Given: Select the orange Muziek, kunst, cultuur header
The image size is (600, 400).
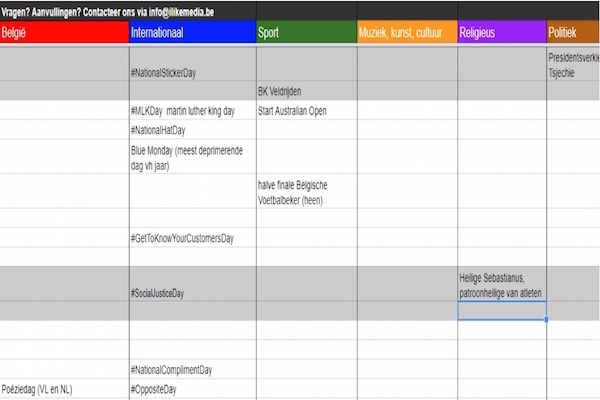Looking at the screenshot, I should [408, 33].
